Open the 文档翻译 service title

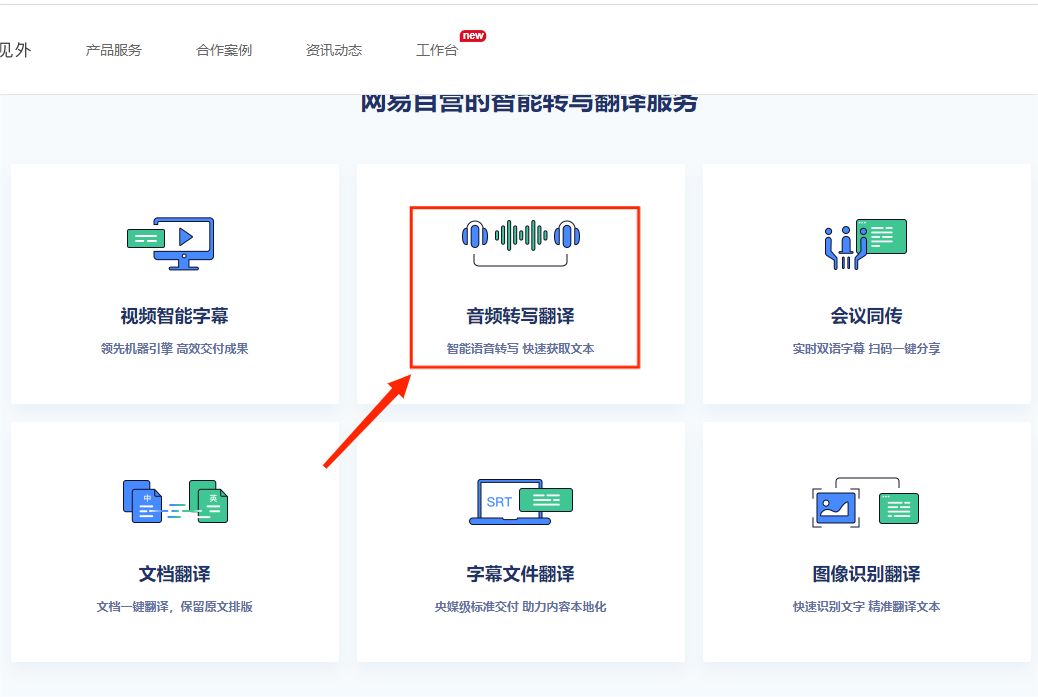pyautogui.click(x=174, y=574)
